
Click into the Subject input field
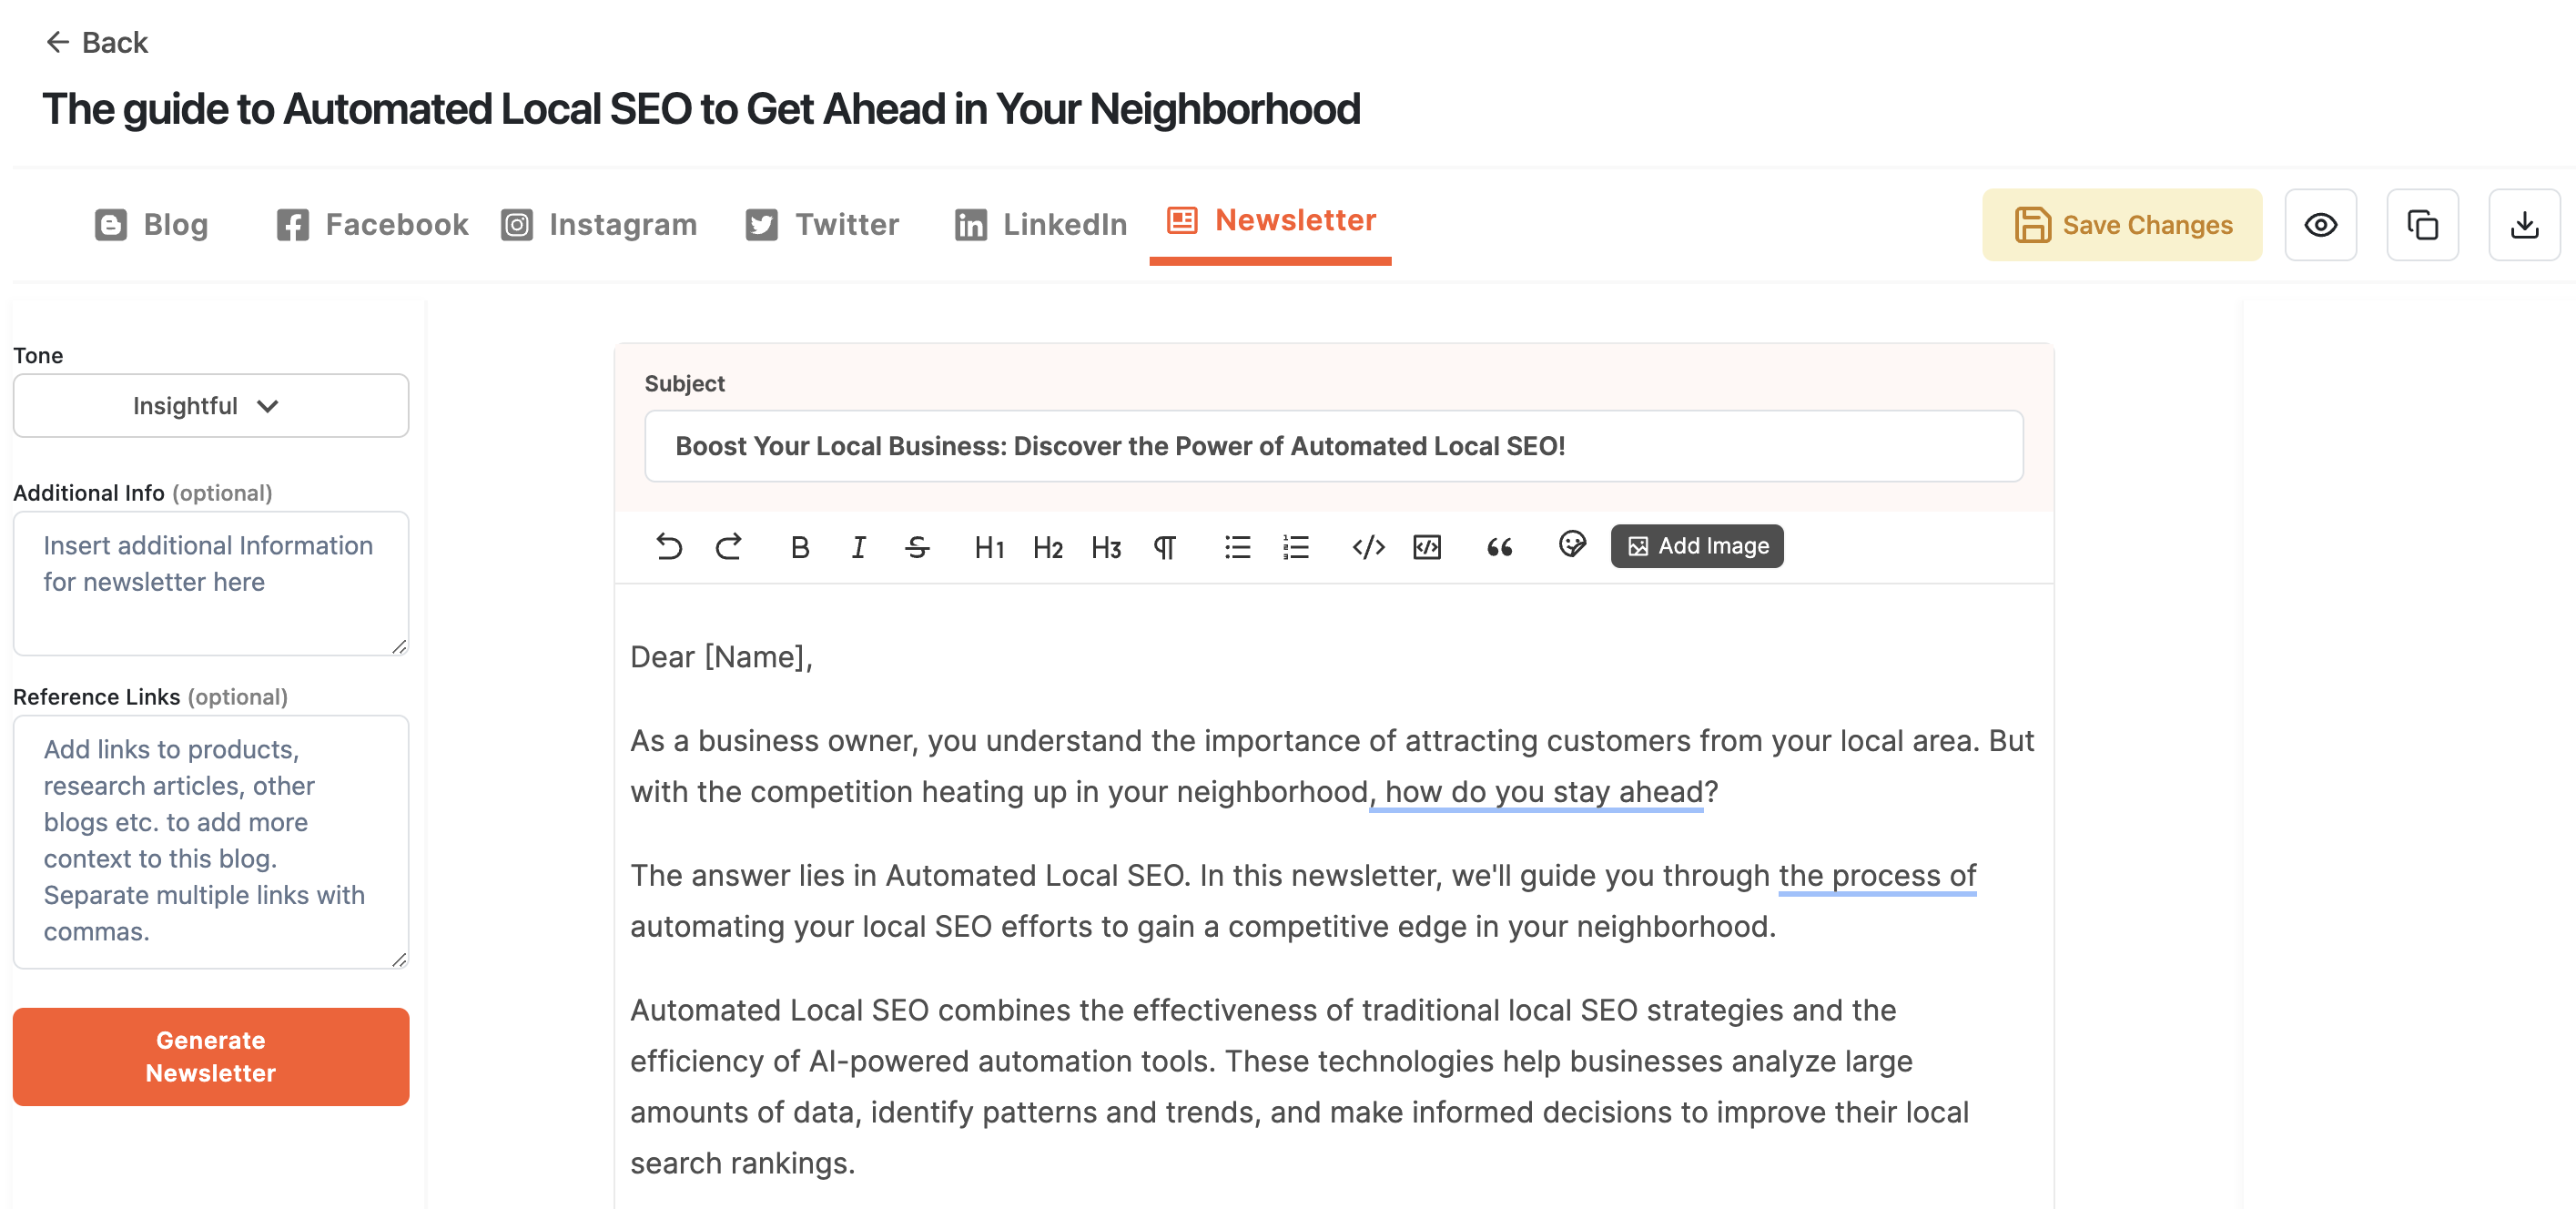pos(1333,446)
